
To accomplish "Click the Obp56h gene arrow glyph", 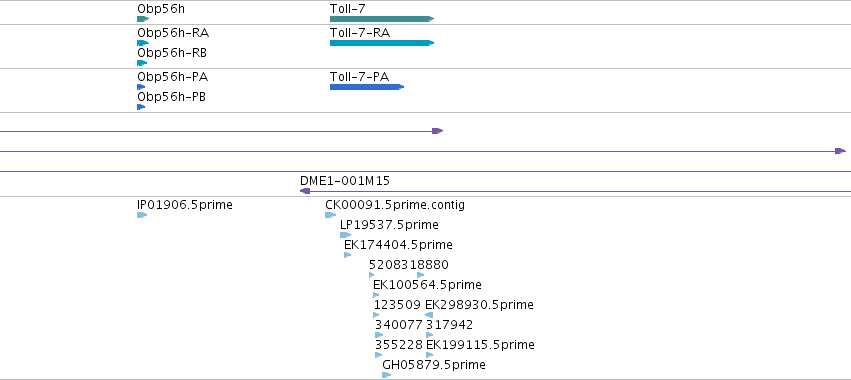I will [143, 19].
